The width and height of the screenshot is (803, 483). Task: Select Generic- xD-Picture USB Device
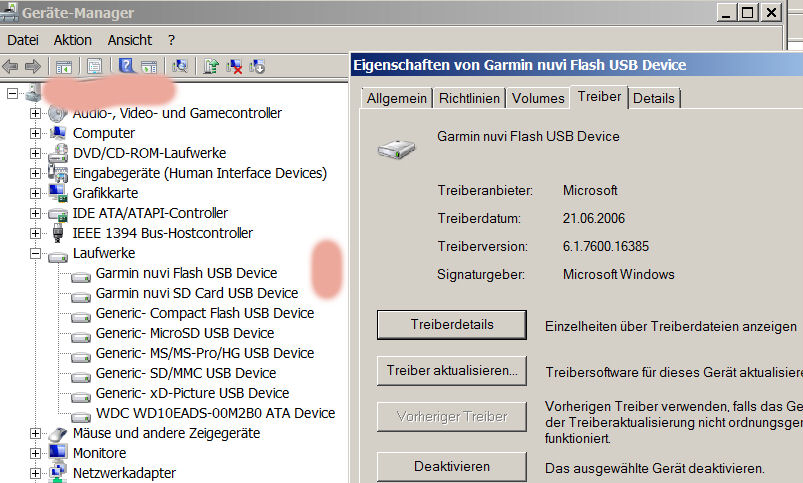pos(193,393)
